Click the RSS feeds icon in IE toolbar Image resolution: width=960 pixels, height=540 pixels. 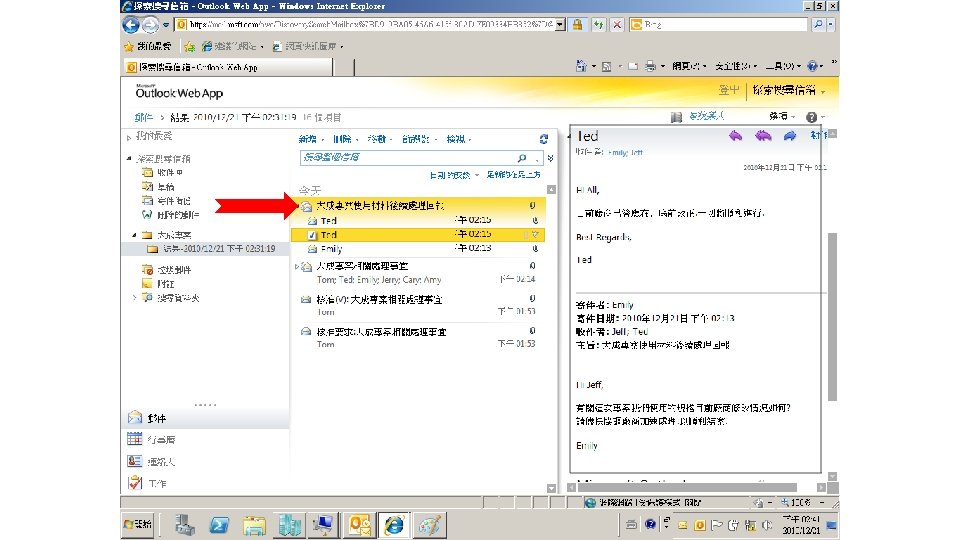coord(606,66)
